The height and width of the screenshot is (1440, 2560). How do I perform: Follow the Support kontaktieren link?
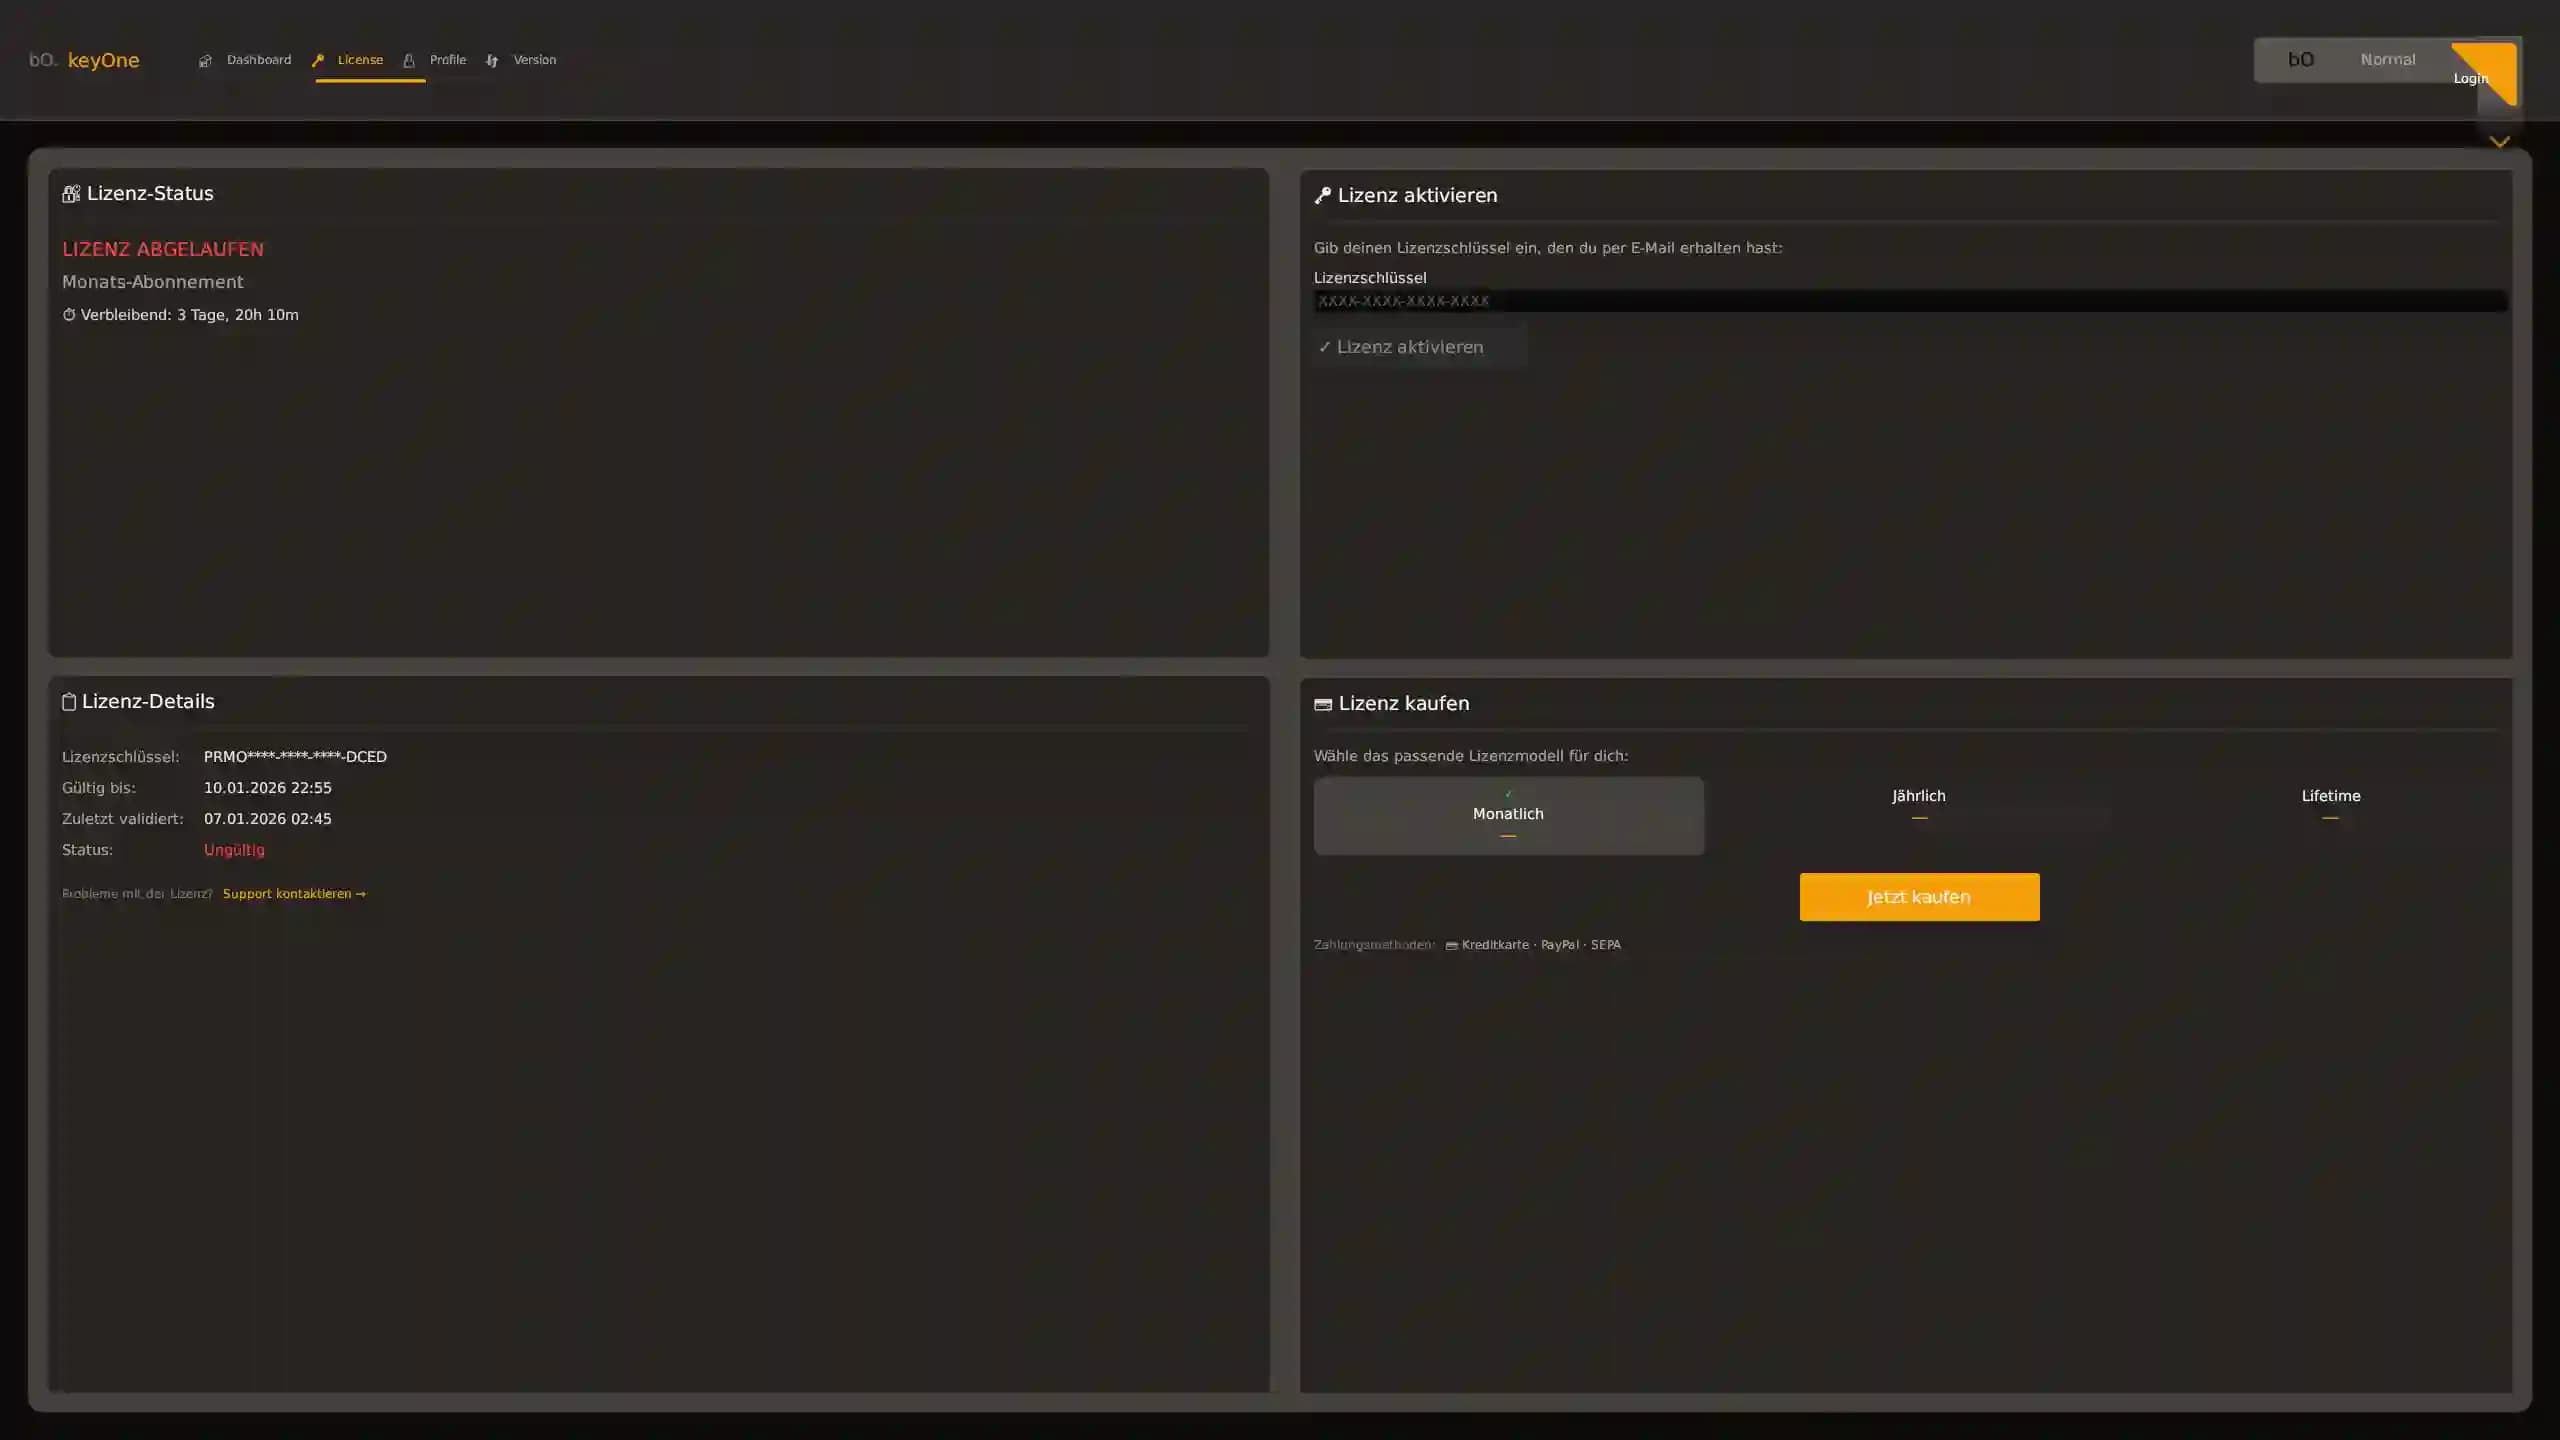294,894
